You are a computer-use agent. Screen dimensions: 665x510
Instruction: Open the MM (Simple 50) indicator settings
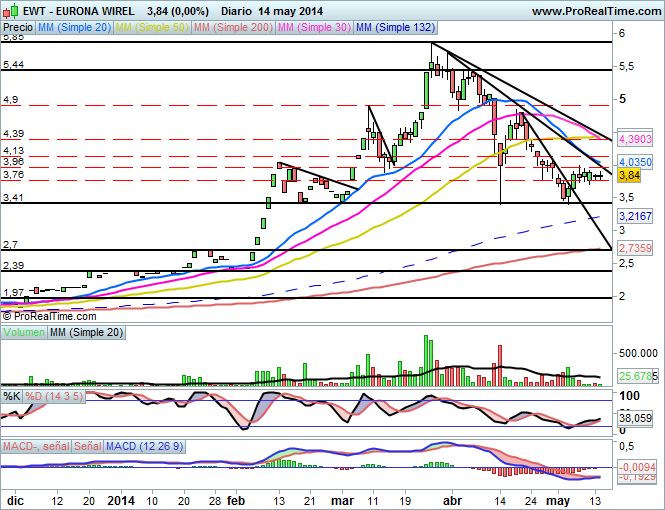click(150, 29)
